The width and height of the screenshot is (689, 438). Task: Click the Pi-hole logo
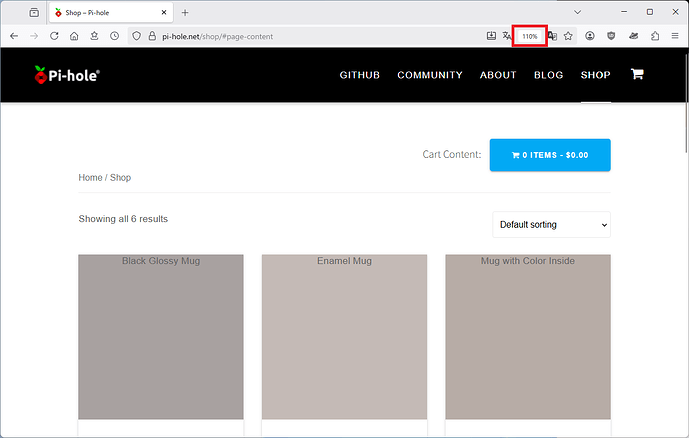point(67,75)
